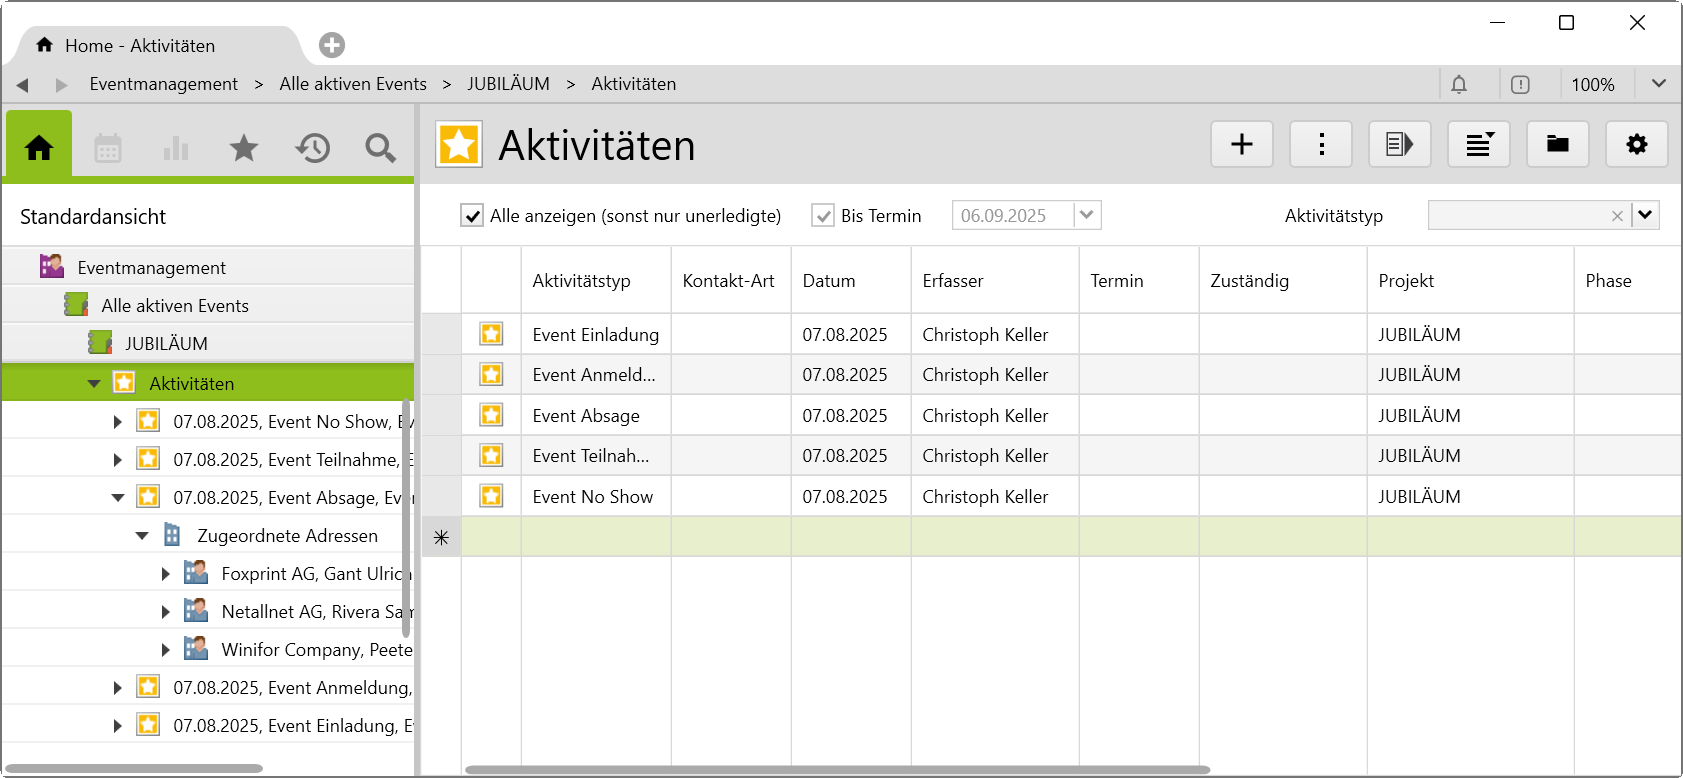Click star icon of Event Anmeld... row
The width and height of the screenshot is (1683, 778).
[491, 374]
